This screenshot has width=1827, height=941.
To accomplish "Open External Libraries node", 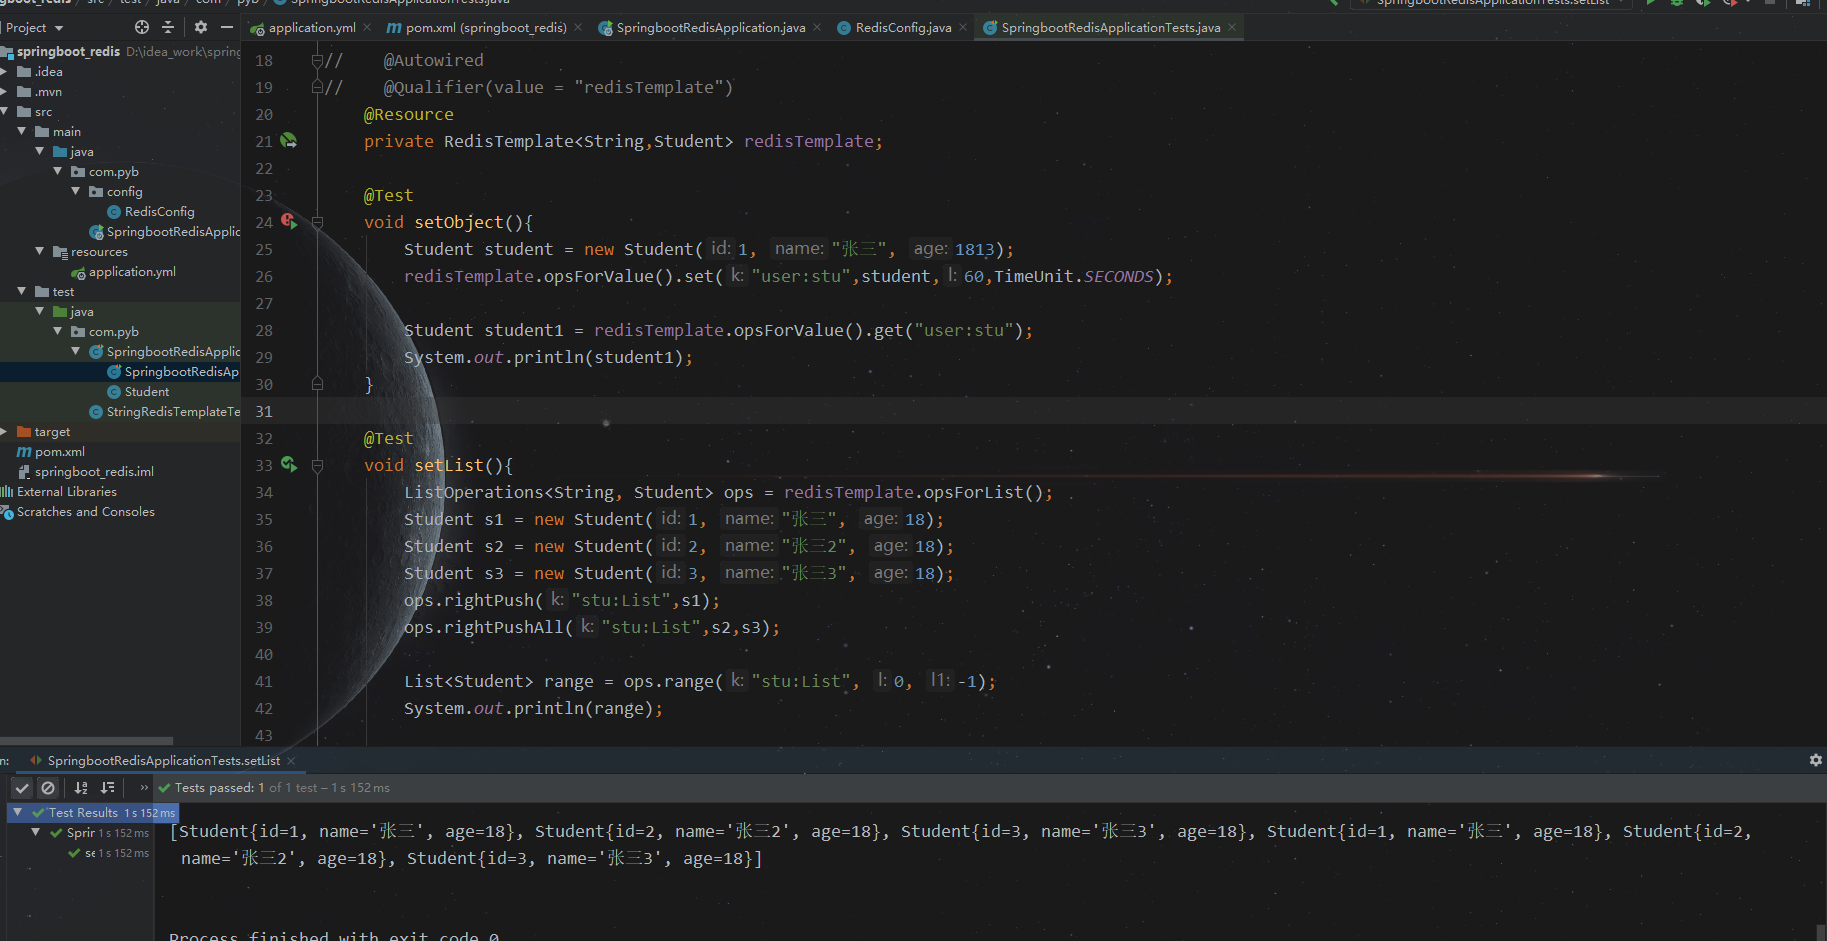I will pos(59,491).
